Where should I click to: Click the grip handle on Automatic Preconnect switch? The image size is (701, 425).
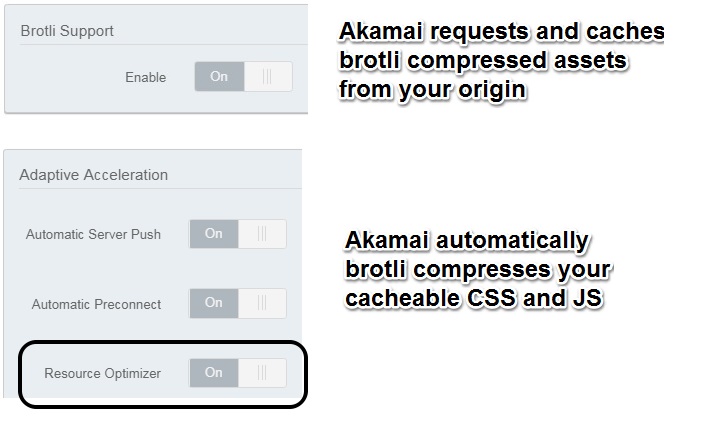tap(263, 303)
